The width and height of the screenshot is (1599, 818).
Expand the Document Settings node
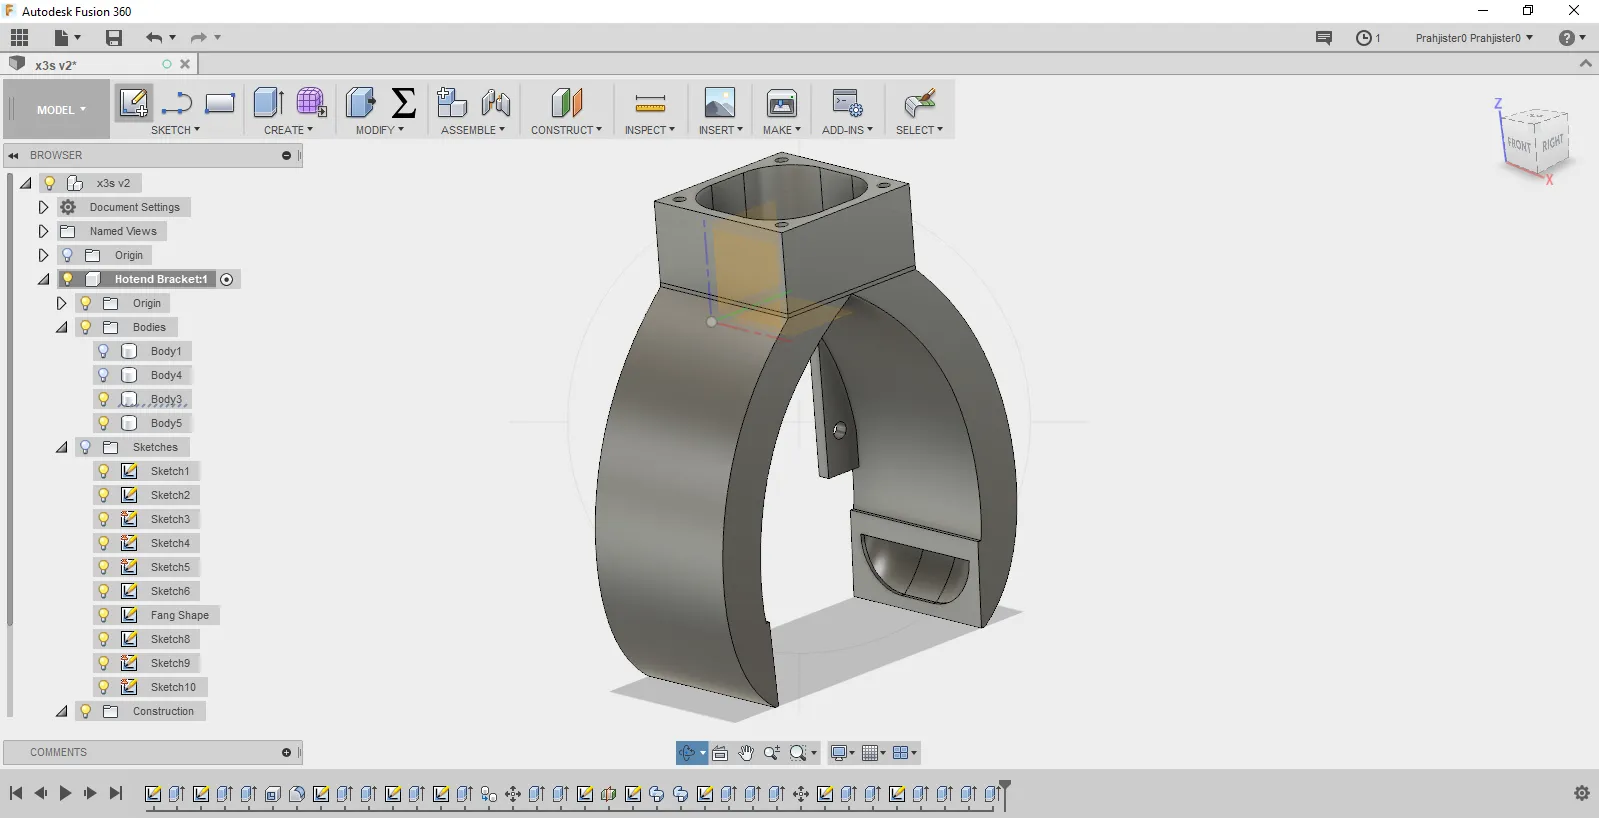click(x=43, y=207)
